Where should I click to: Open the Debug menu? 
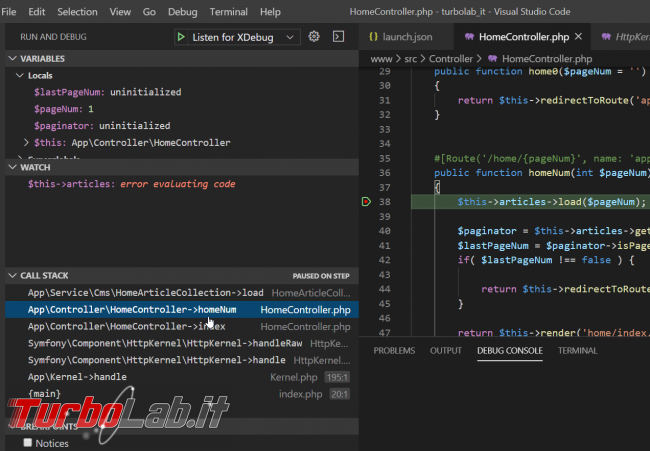[x=182, y=12]
